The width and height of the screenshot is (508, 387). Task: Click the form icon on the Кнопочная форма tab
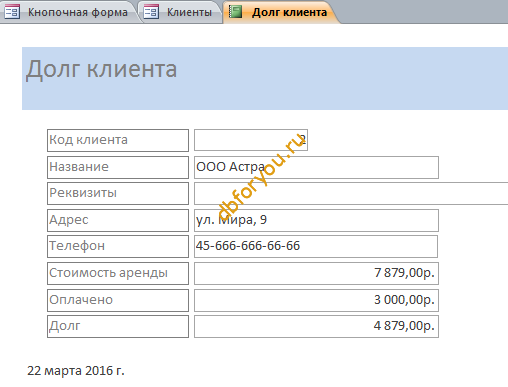pyautogui.click(x=12, y=12)
